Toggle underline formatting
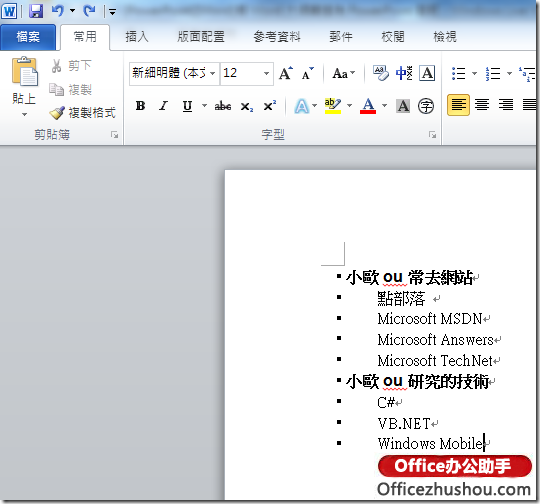This screenshot has width=540, height=504. point(187,106)
